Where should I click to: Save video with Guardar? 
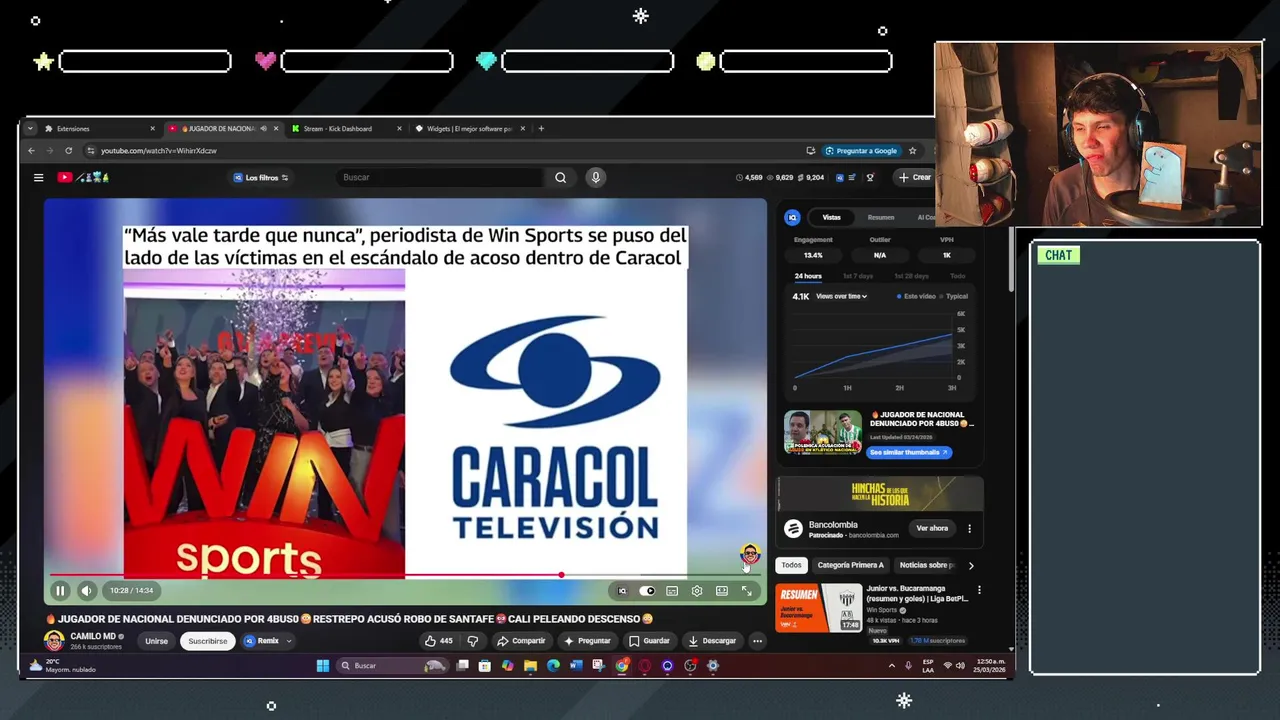point(650,641)
